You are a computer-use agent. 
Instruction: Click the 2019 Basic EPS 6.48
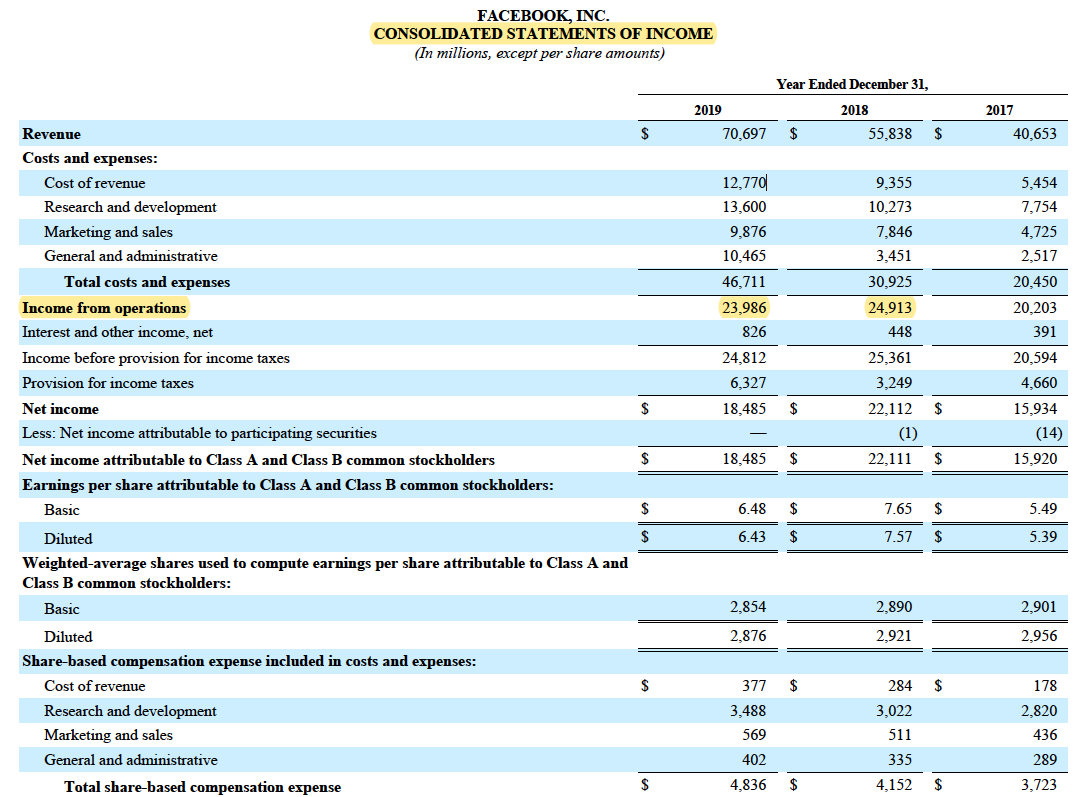point(751,509)
